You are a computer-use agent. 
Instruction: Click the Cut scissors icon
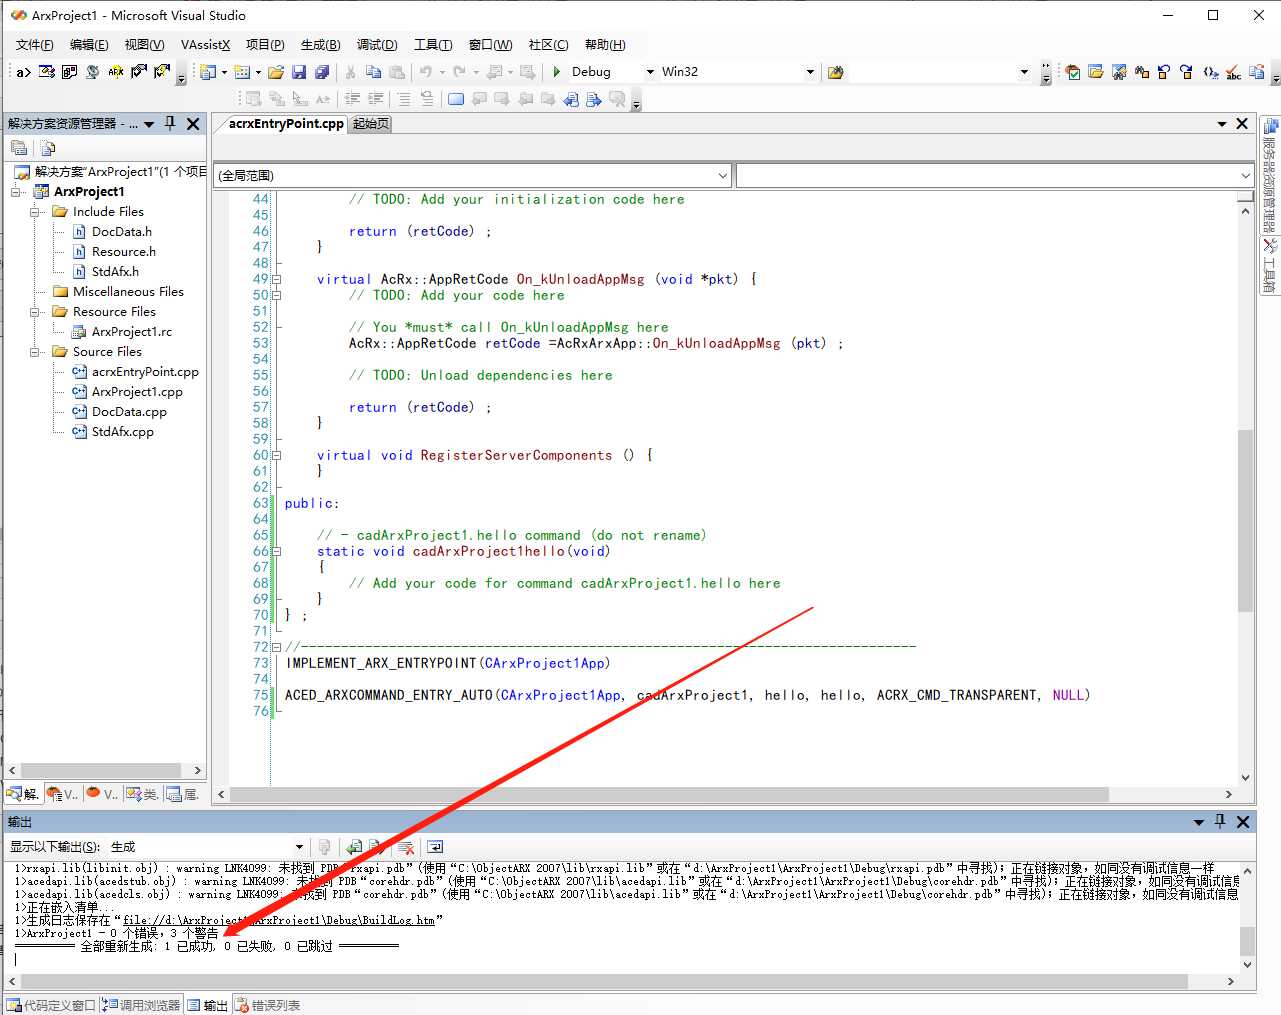350,72
